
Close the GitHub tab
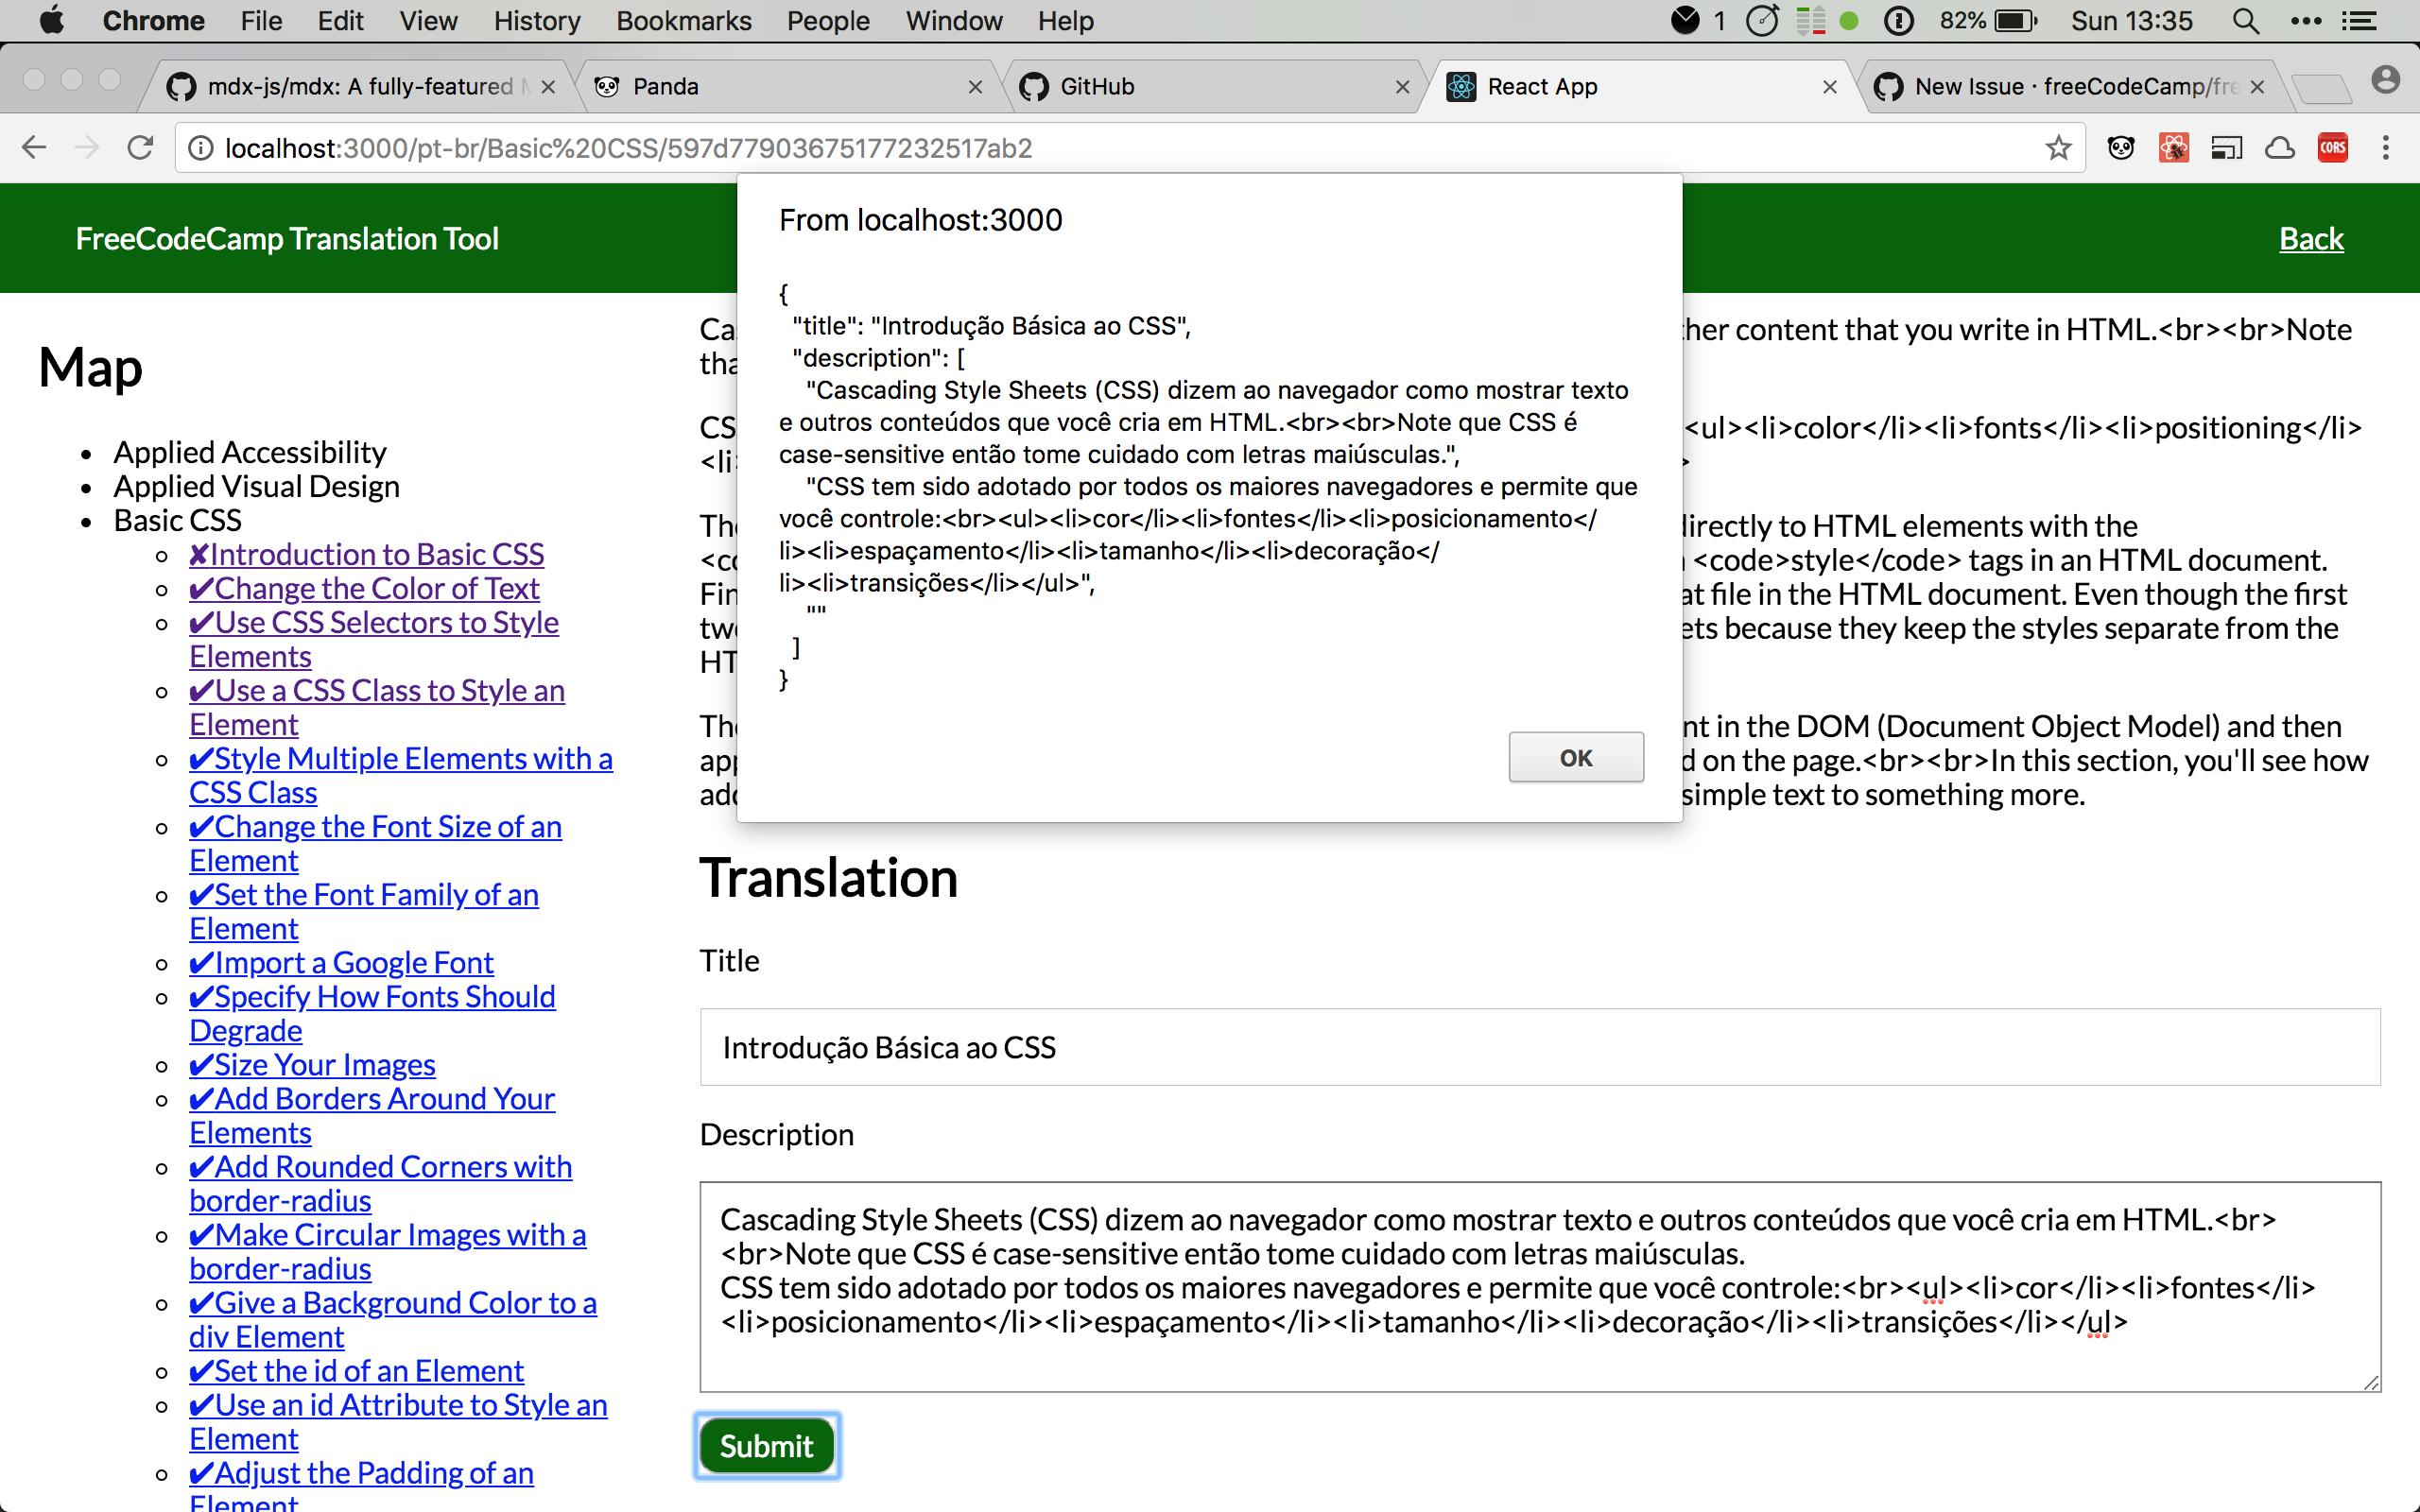pyautogui.click(x=1402, y=87)
